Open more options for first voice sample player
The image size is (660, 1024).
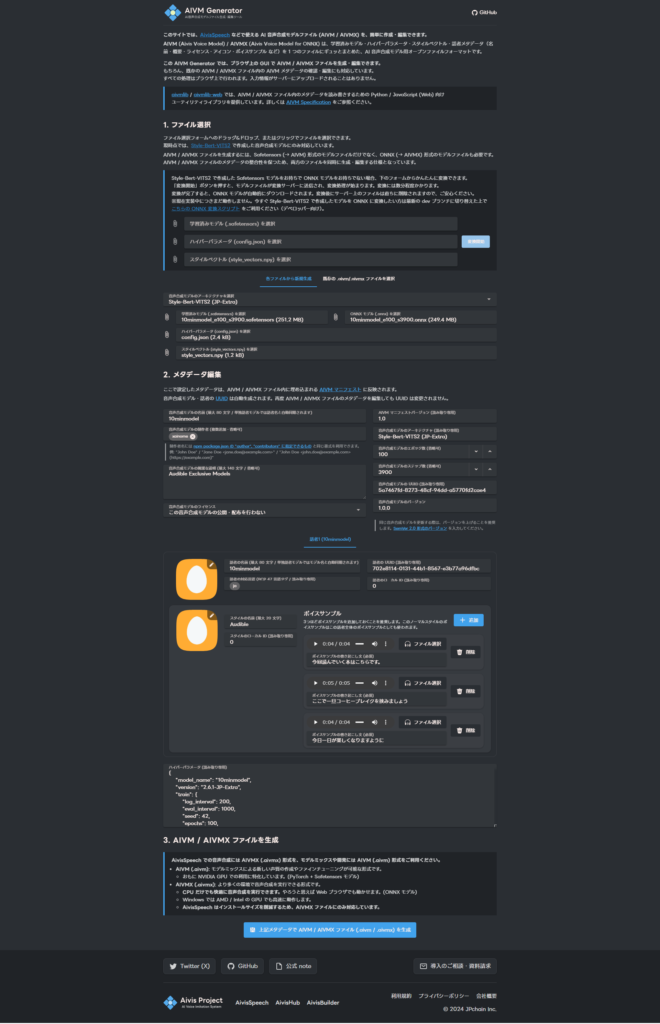pos(386,644)
